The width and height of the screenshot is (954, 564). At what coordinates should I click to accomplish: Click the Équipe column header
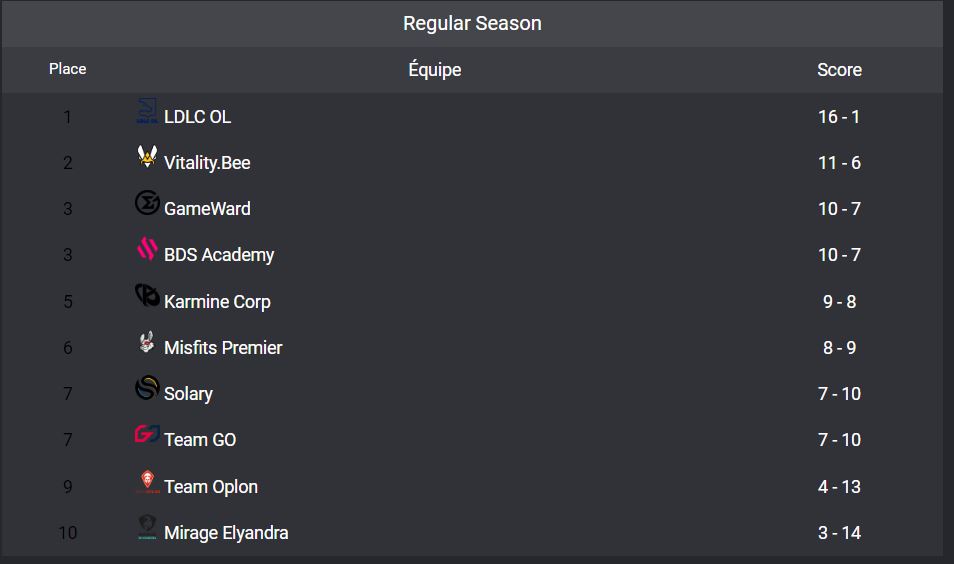pyautogui.click(x=435, y=70)
